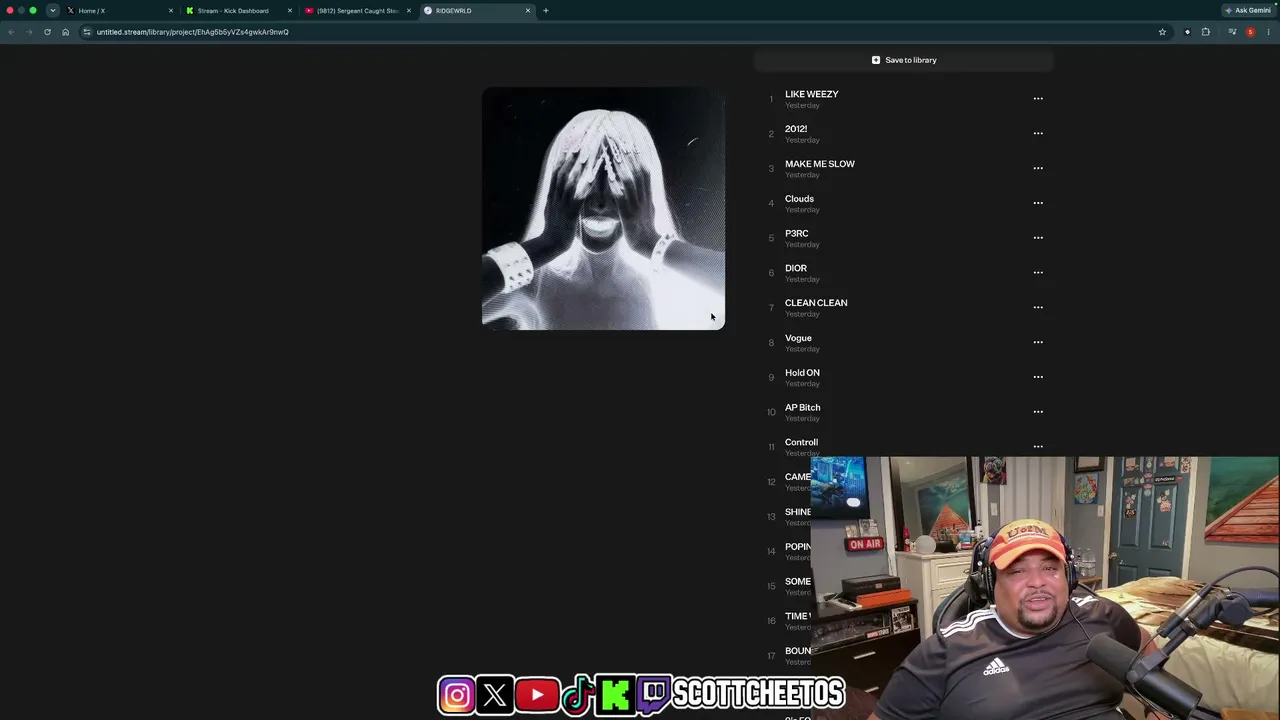The height and width of the screenshot is (720, 1280).
Task: Open a new browser tab
Action: [x=546, y=11]
